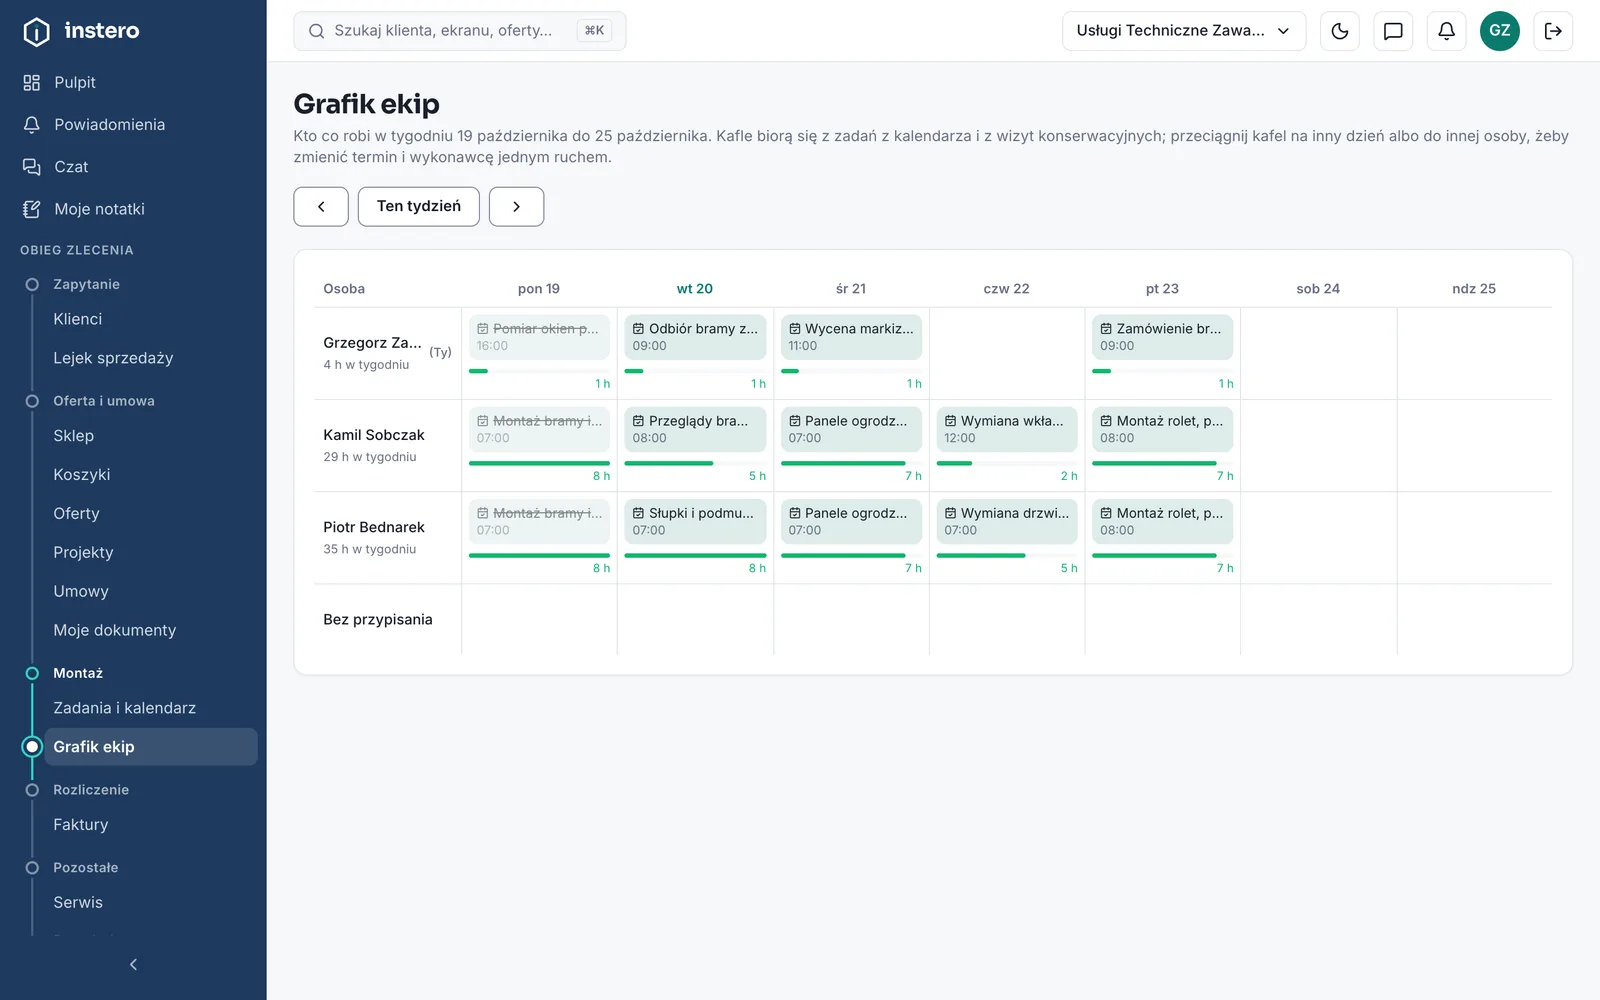
Task: Click the Ten tydzień button
Action: tap(419, 206)
